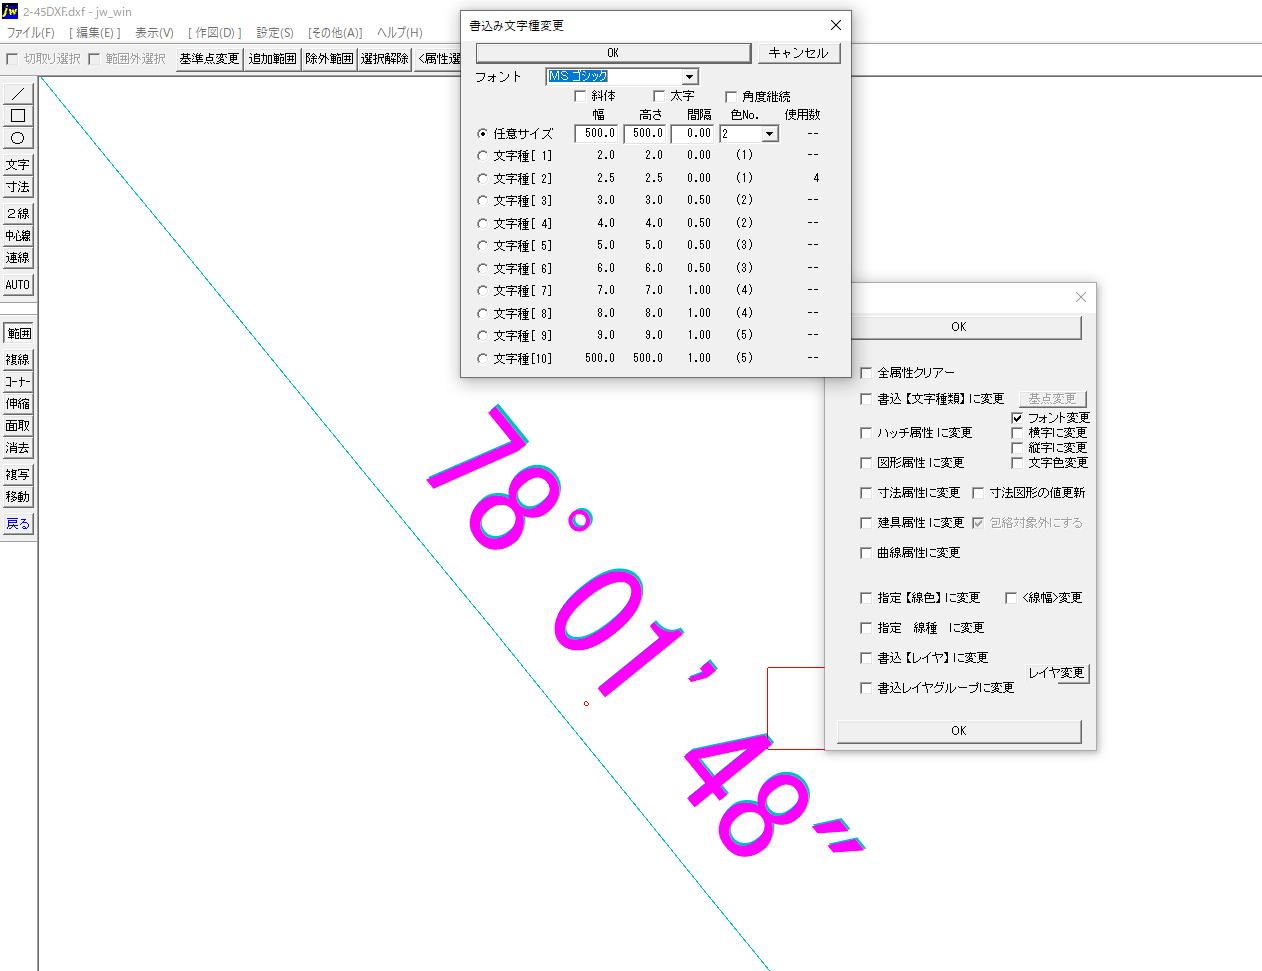Select the 移動 move tool
This screenshot has width=1262, height=971.
18,497
